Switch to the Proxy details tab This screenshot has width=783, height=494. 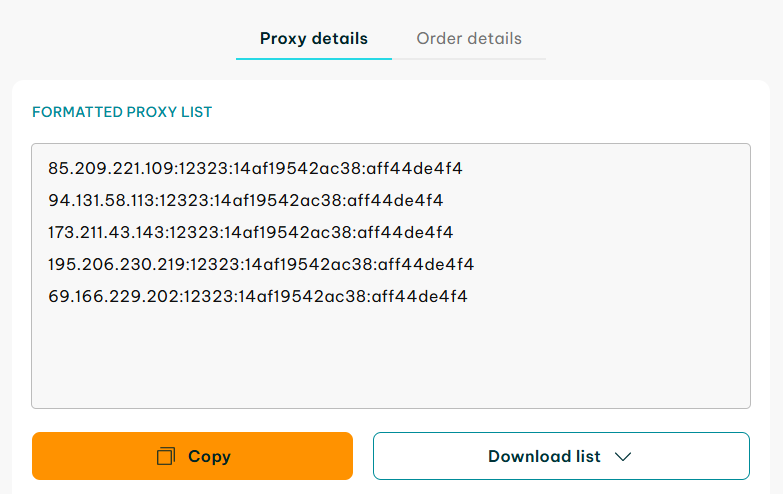314,38
